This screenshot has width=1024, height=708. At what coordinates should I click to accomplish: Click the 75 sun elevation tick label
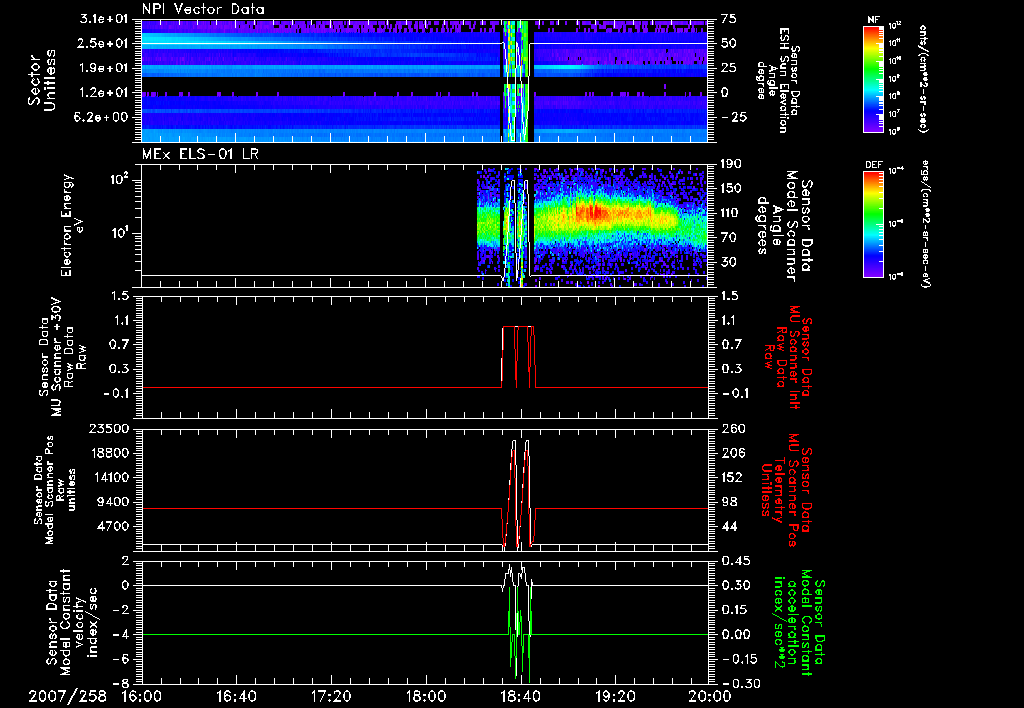pos(728,19)
